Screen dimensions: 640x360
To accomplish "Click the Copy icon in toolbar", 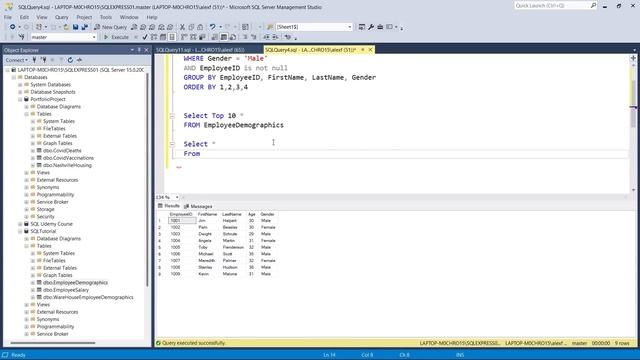I will click(191, 27).
